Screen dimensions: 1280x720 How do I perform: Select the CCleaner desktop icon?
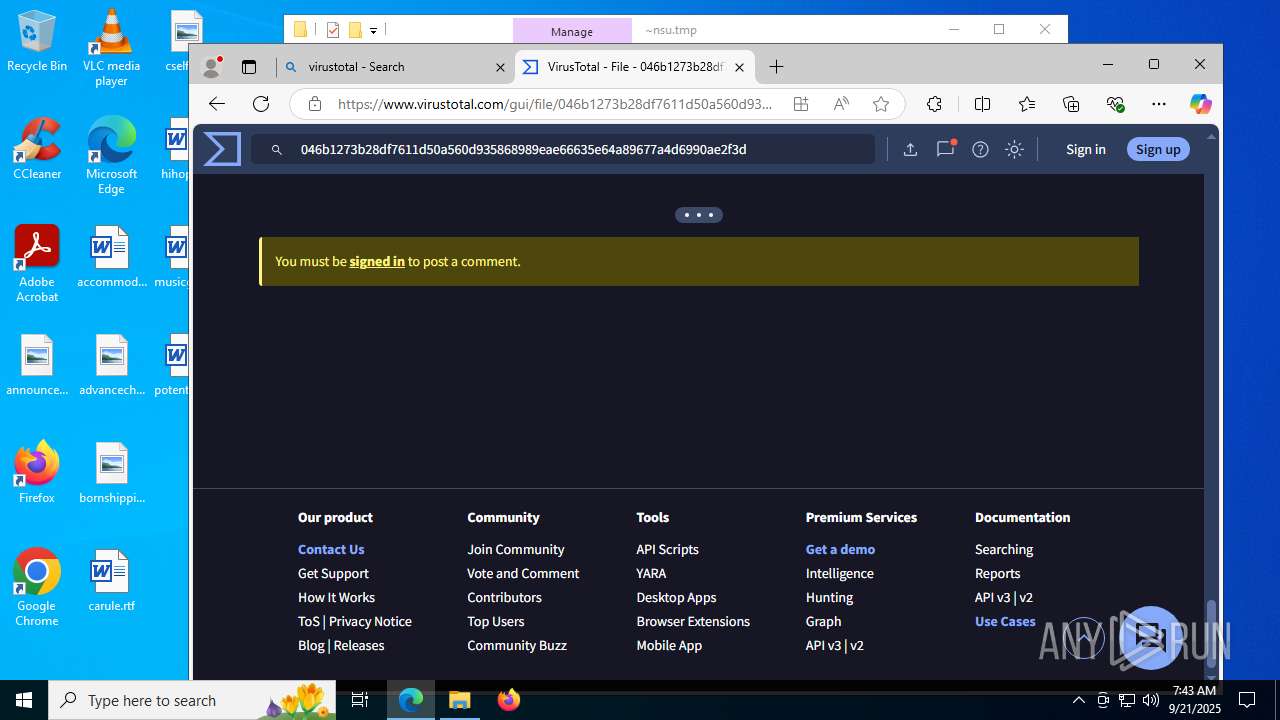pos(37,149)
